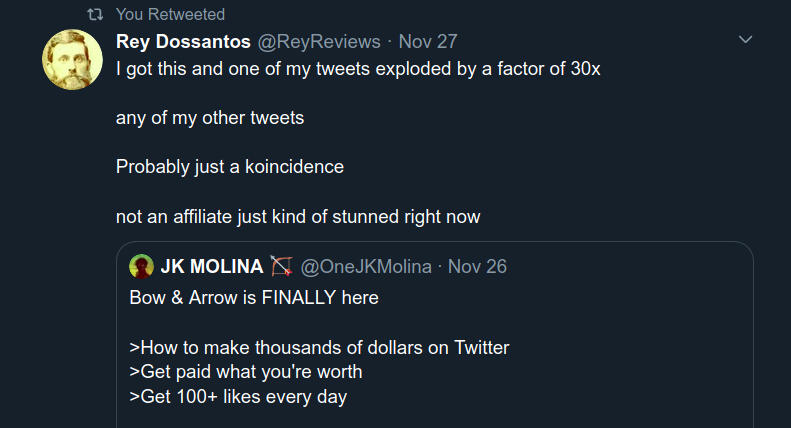
Task: Open quoted tweet 'Bow & Arrow is FINALLY here'
Action: pyautogui.click(x=254, y=298)
